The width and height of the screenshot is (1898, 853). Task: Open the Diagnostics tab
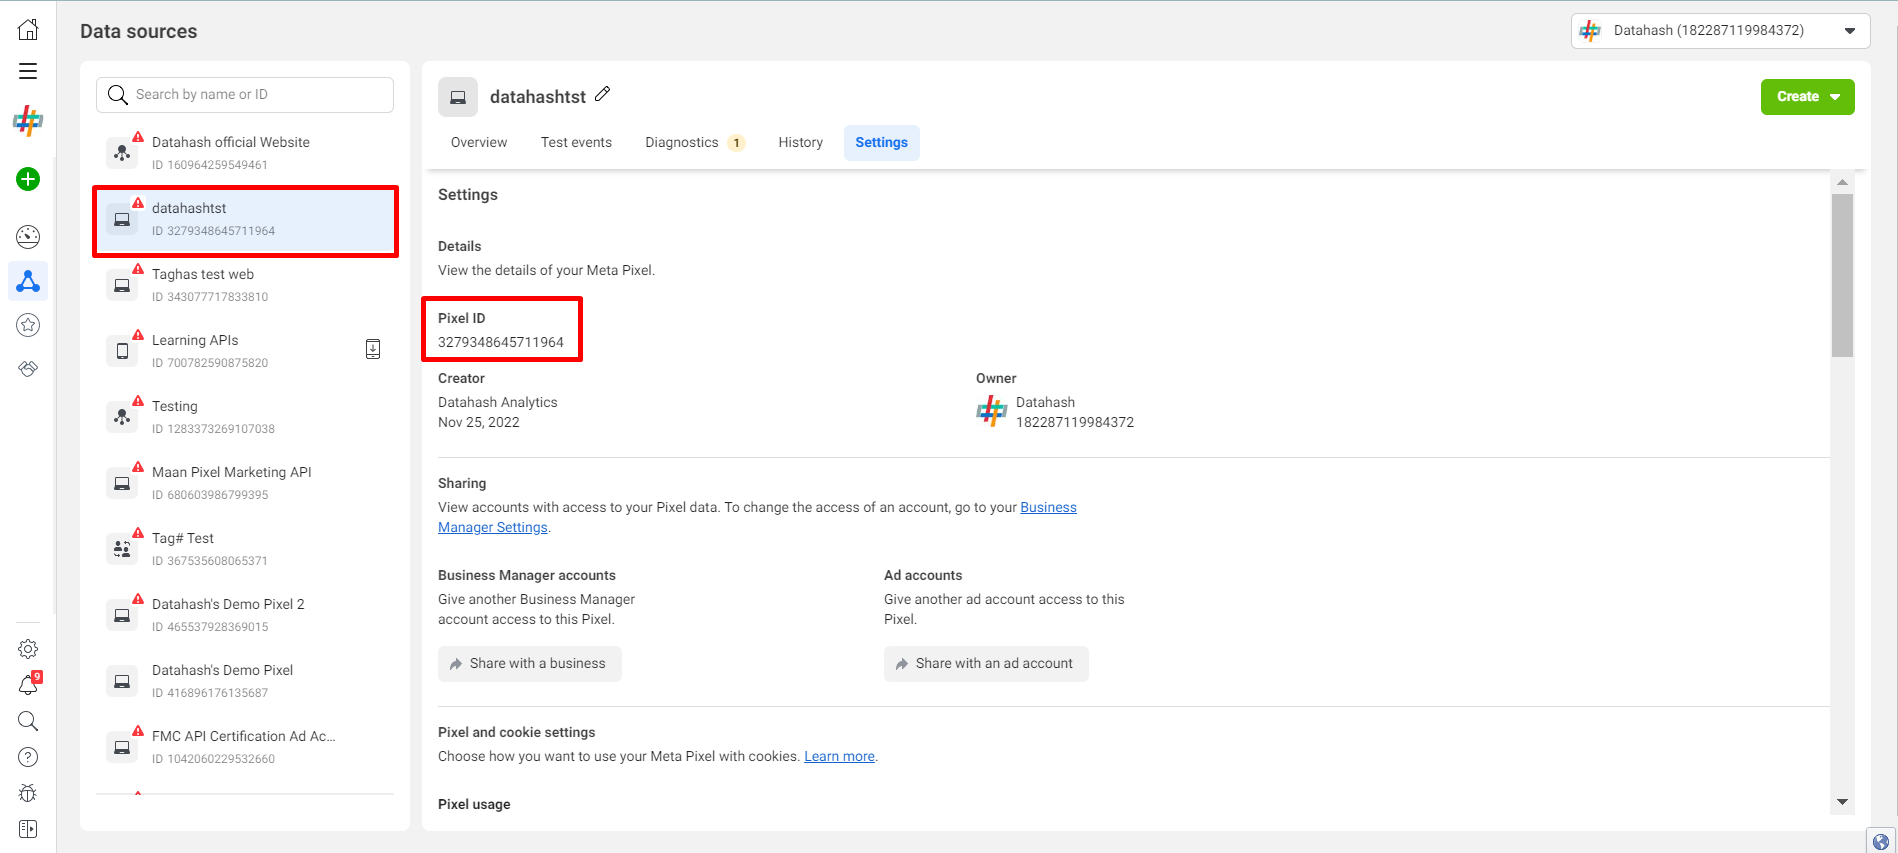pyautogui.click(x=694, y=142)
